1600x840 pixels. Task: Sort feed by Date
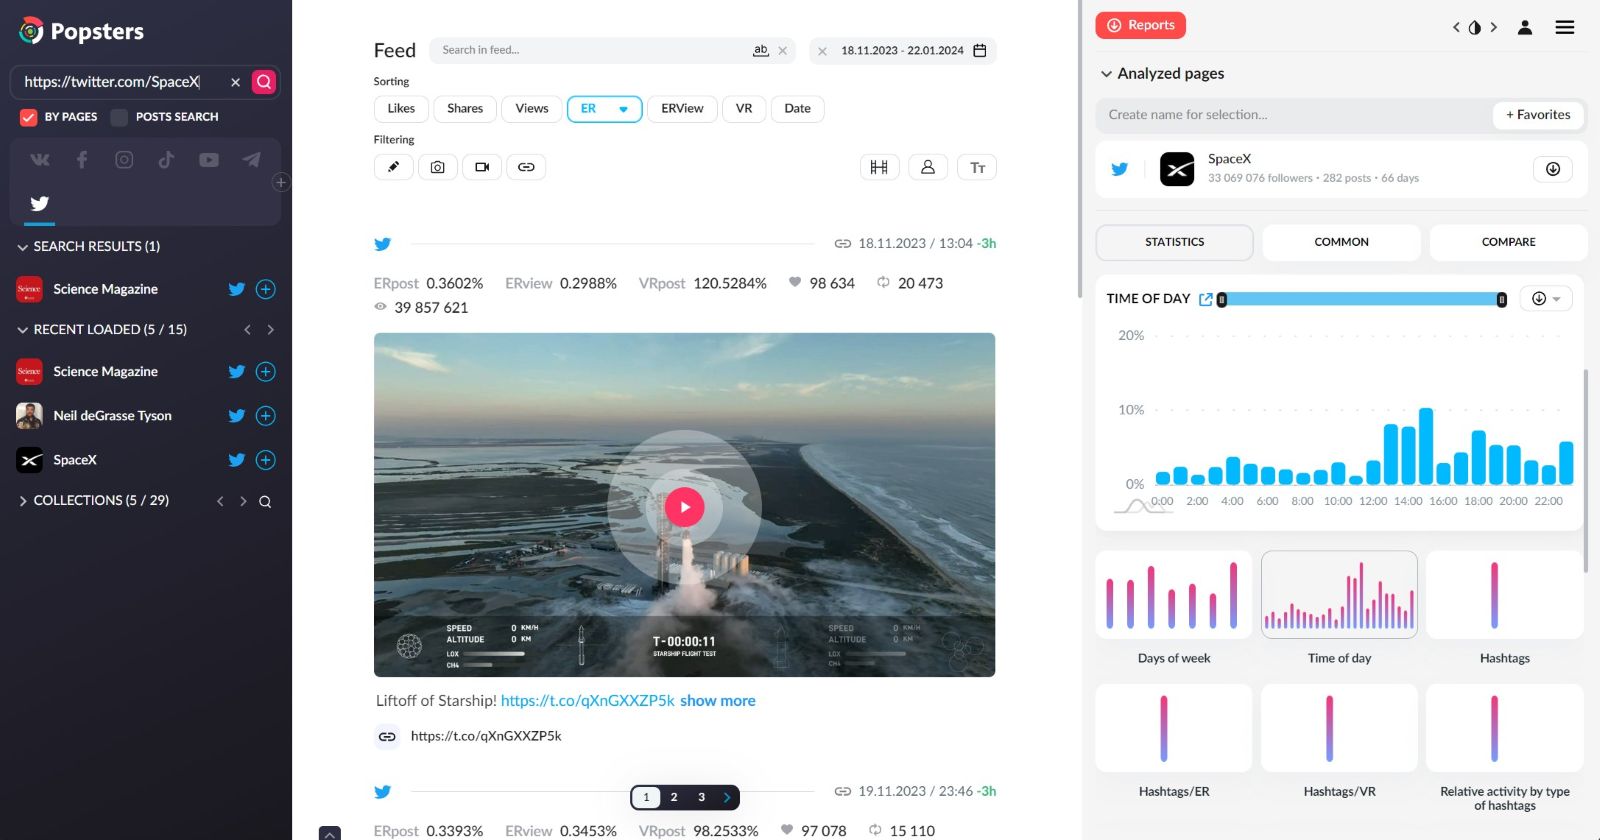pos(797,109)
